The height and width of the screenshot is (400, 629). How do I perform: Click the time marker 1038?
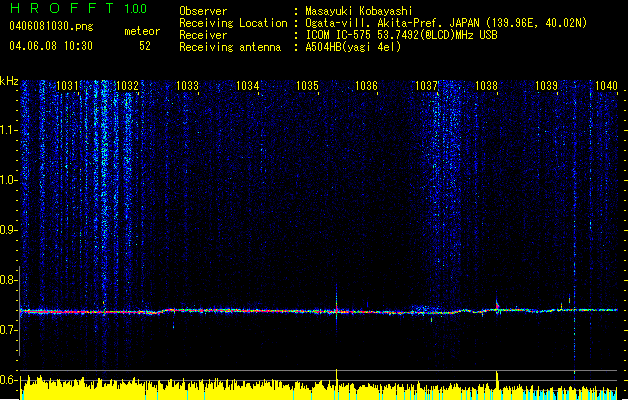486,86
